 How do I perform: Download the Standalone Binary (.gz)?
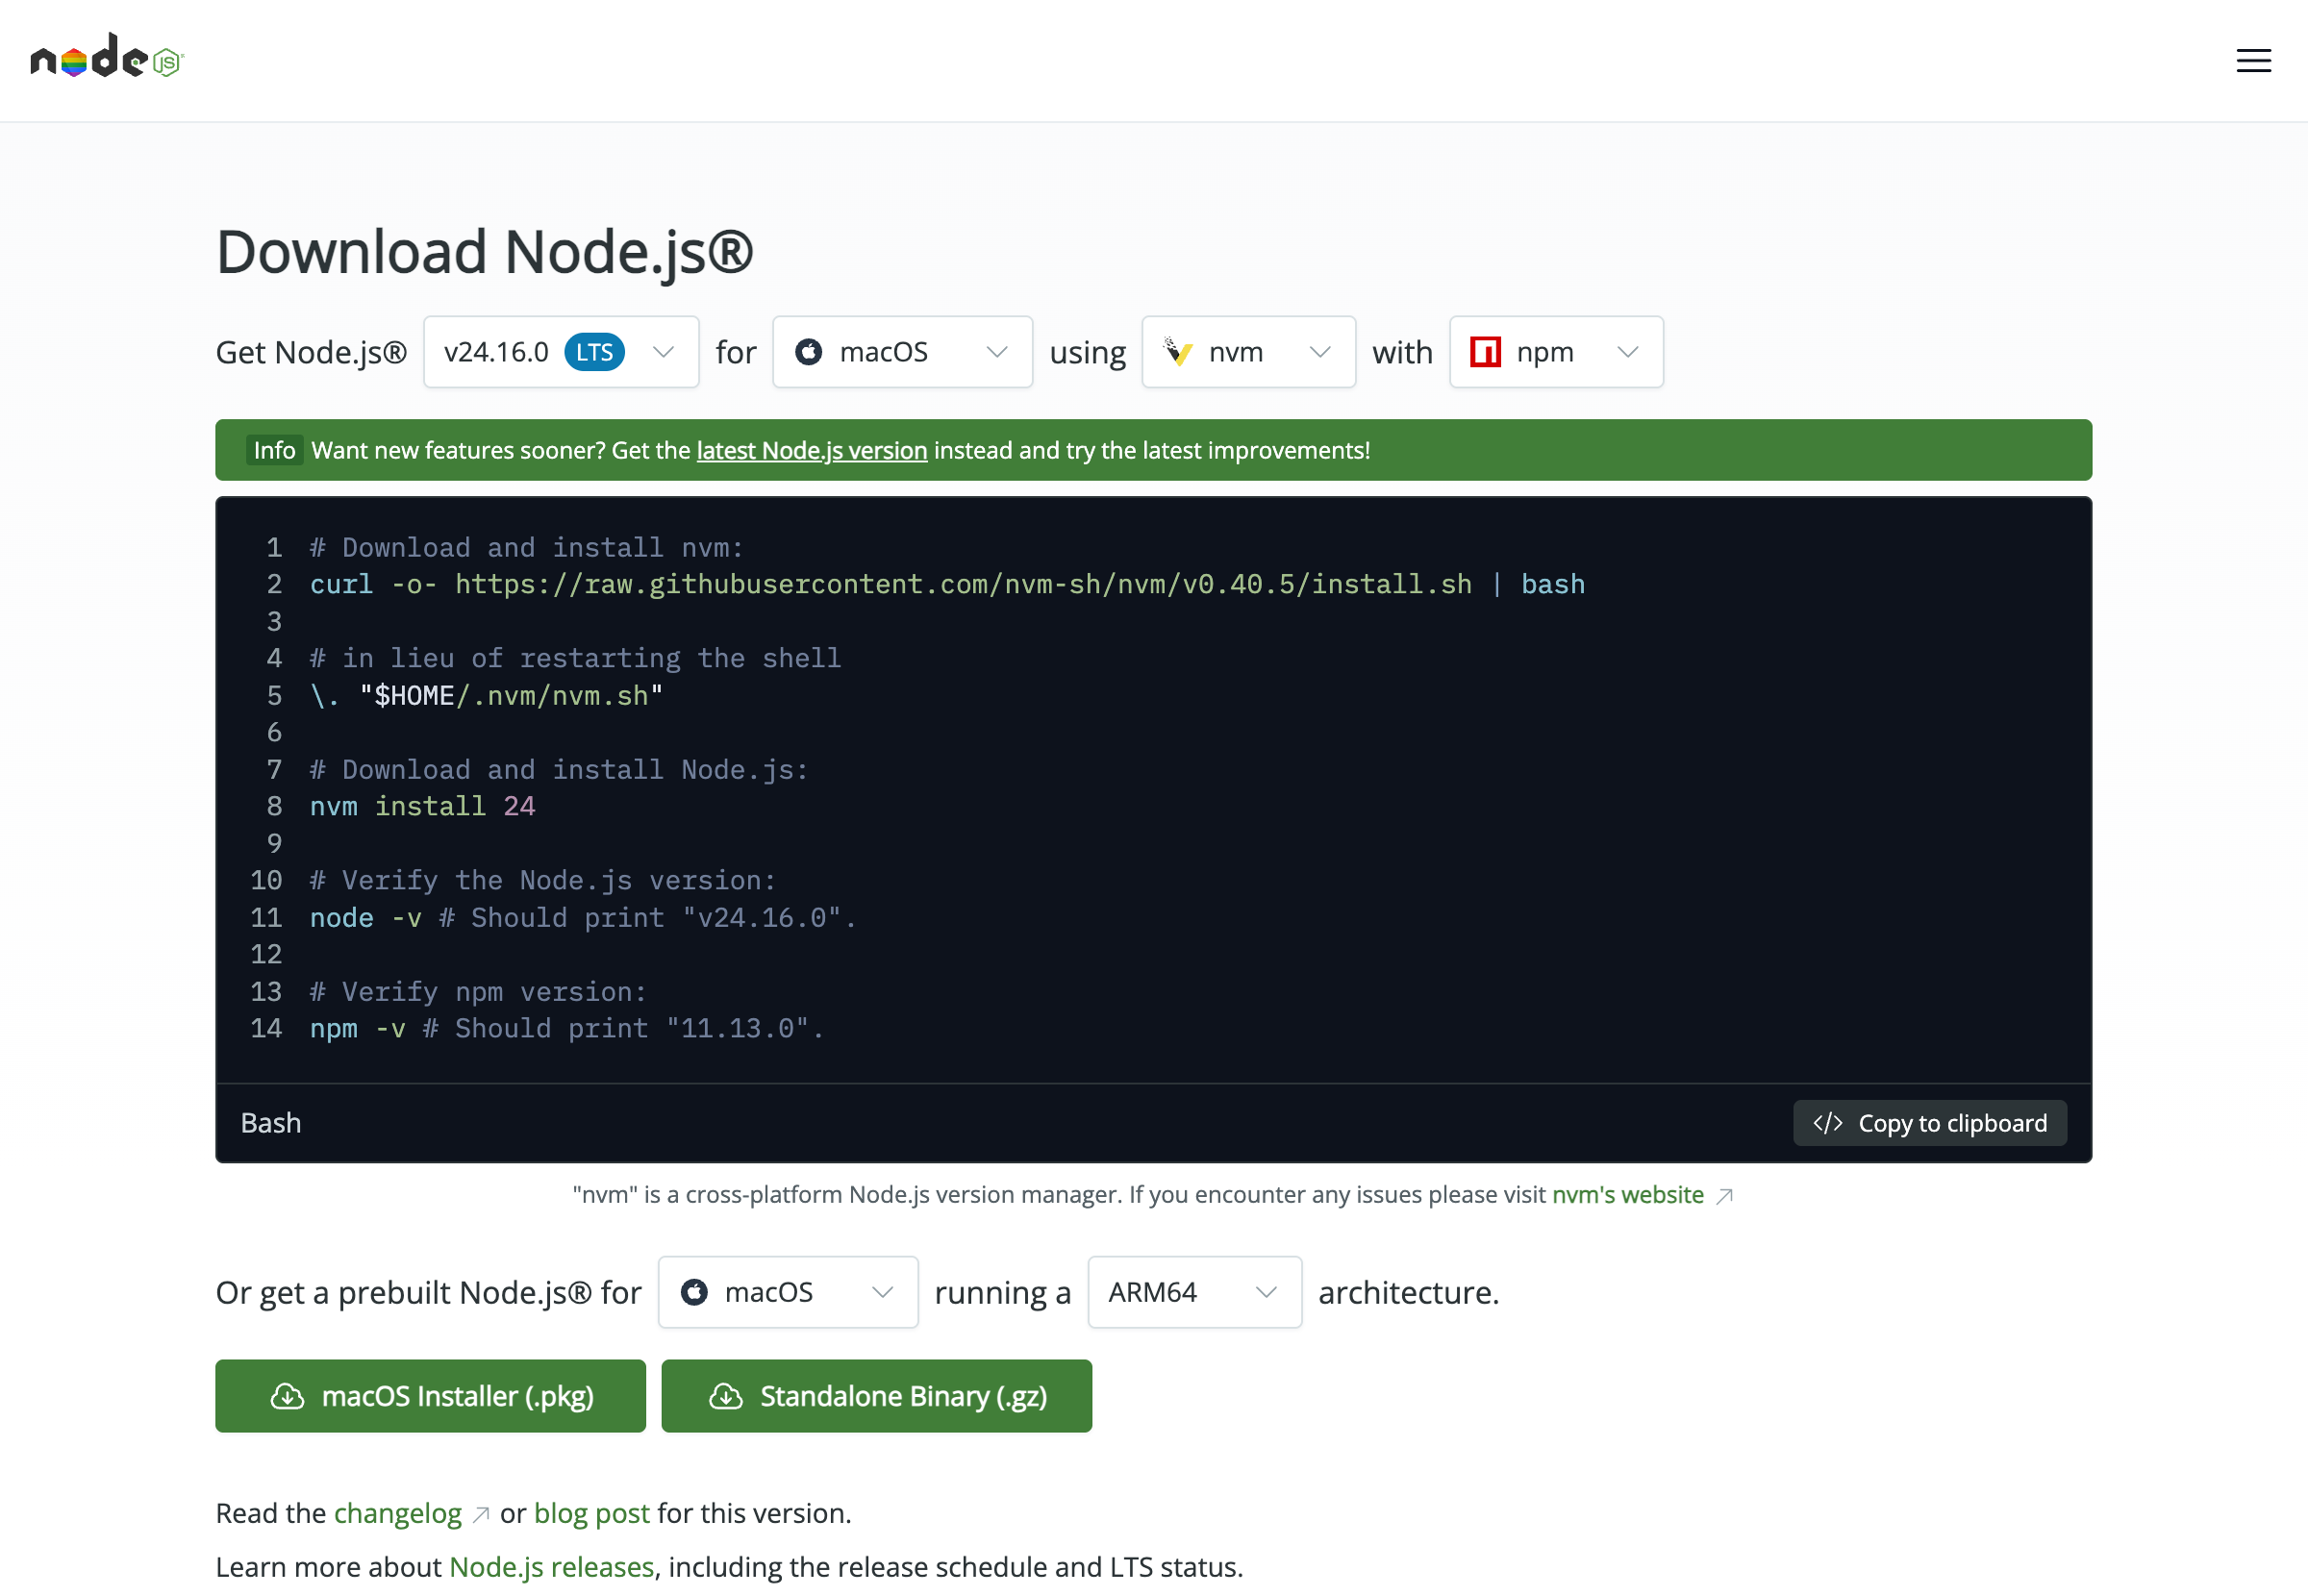click(876, 1396)
